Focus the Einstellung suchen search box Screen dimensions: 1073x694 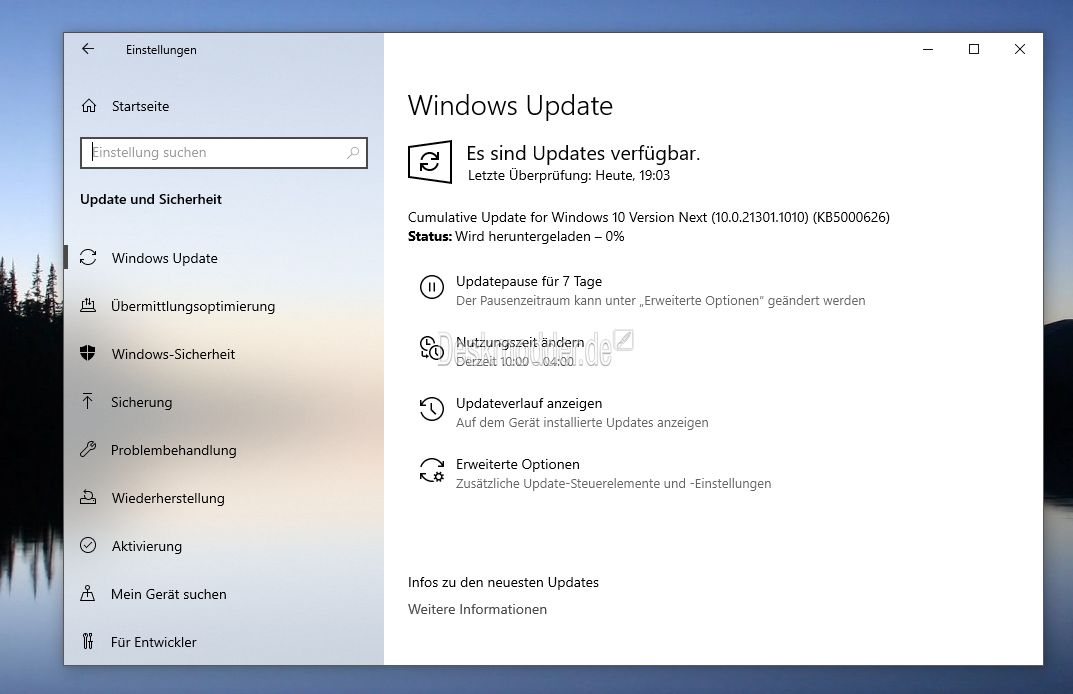point(224,153)
